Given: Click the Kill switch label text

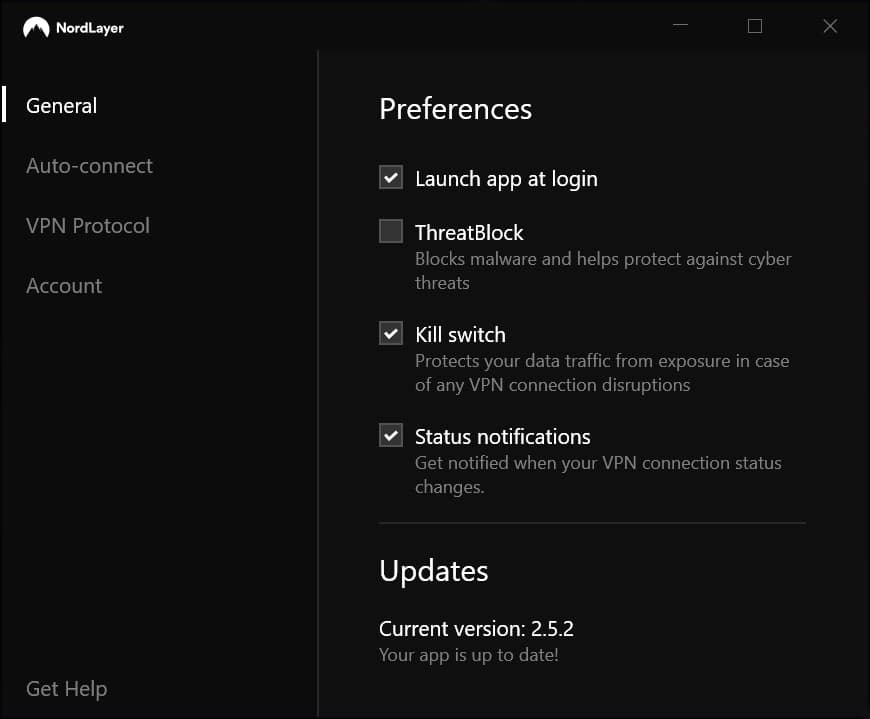Looking at the screenshot, I should (460, 334).
